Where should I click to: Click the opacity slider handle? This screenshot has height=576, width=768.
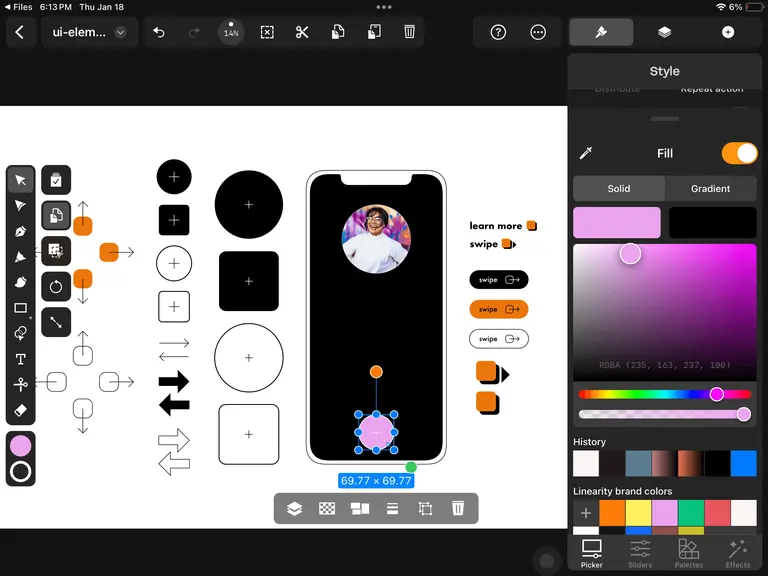(x=744, y=414)
